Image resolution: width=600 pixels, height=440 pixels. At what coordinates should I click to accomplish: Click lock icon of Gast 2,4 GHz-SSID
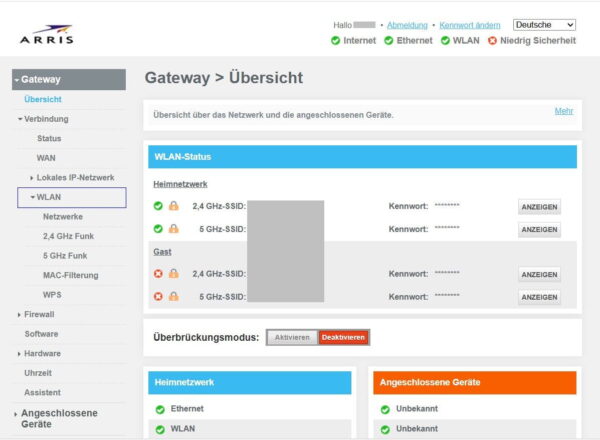[174, 274]
